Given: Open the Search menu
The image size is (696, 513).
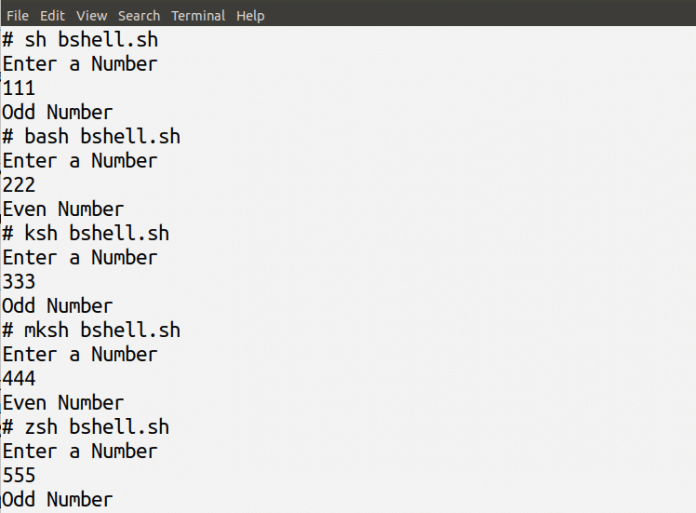Looking at the screenshot, I should click(x=139, y=15).
